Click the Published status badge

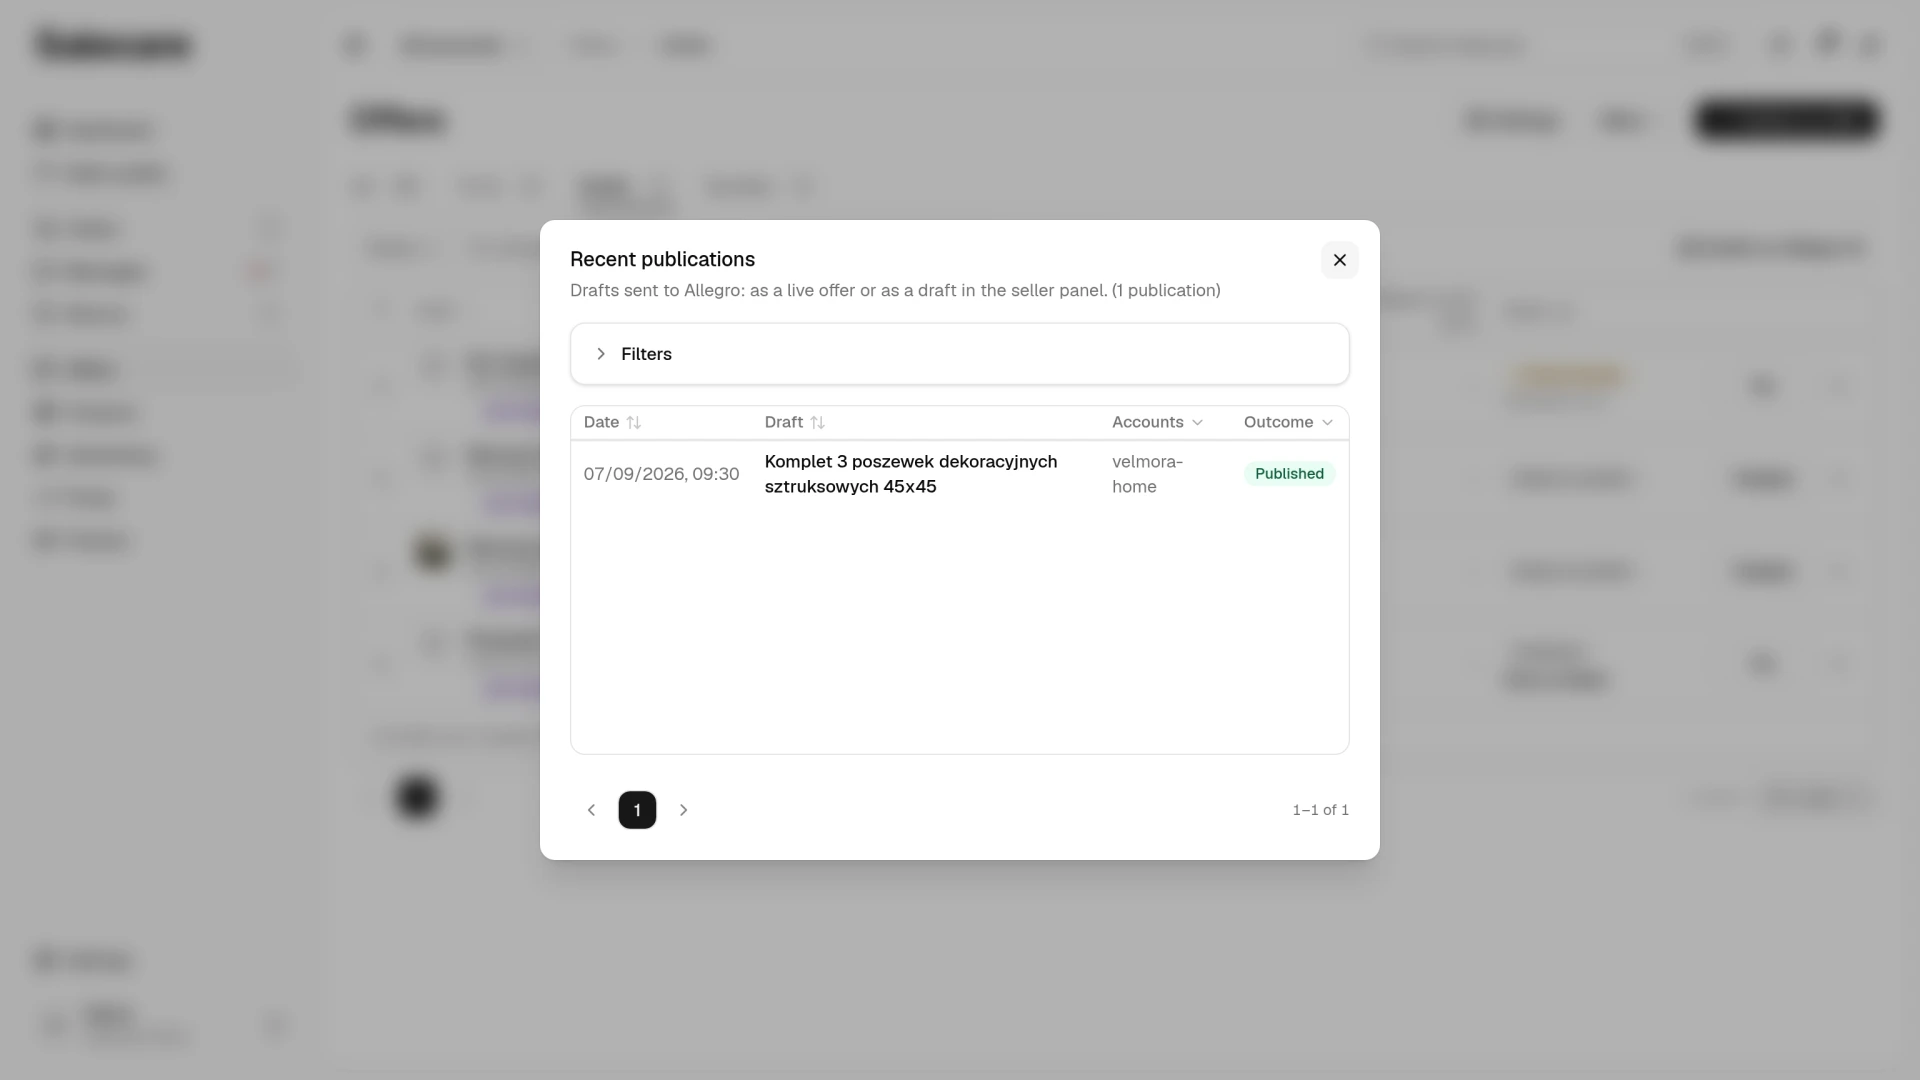pos(1289,474)
